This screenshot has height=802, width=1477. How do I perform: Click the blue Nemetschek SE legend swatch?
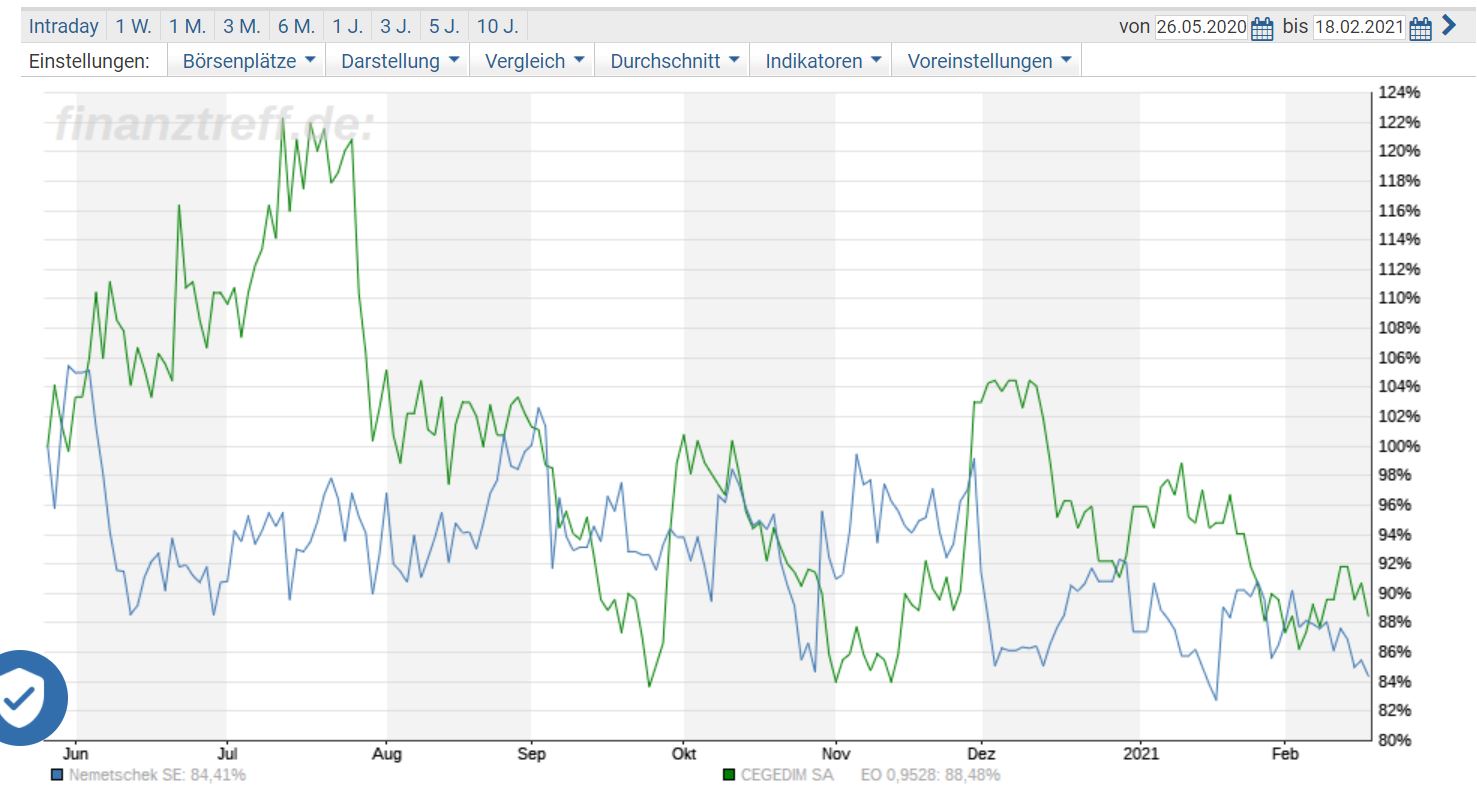coord(56,775)
